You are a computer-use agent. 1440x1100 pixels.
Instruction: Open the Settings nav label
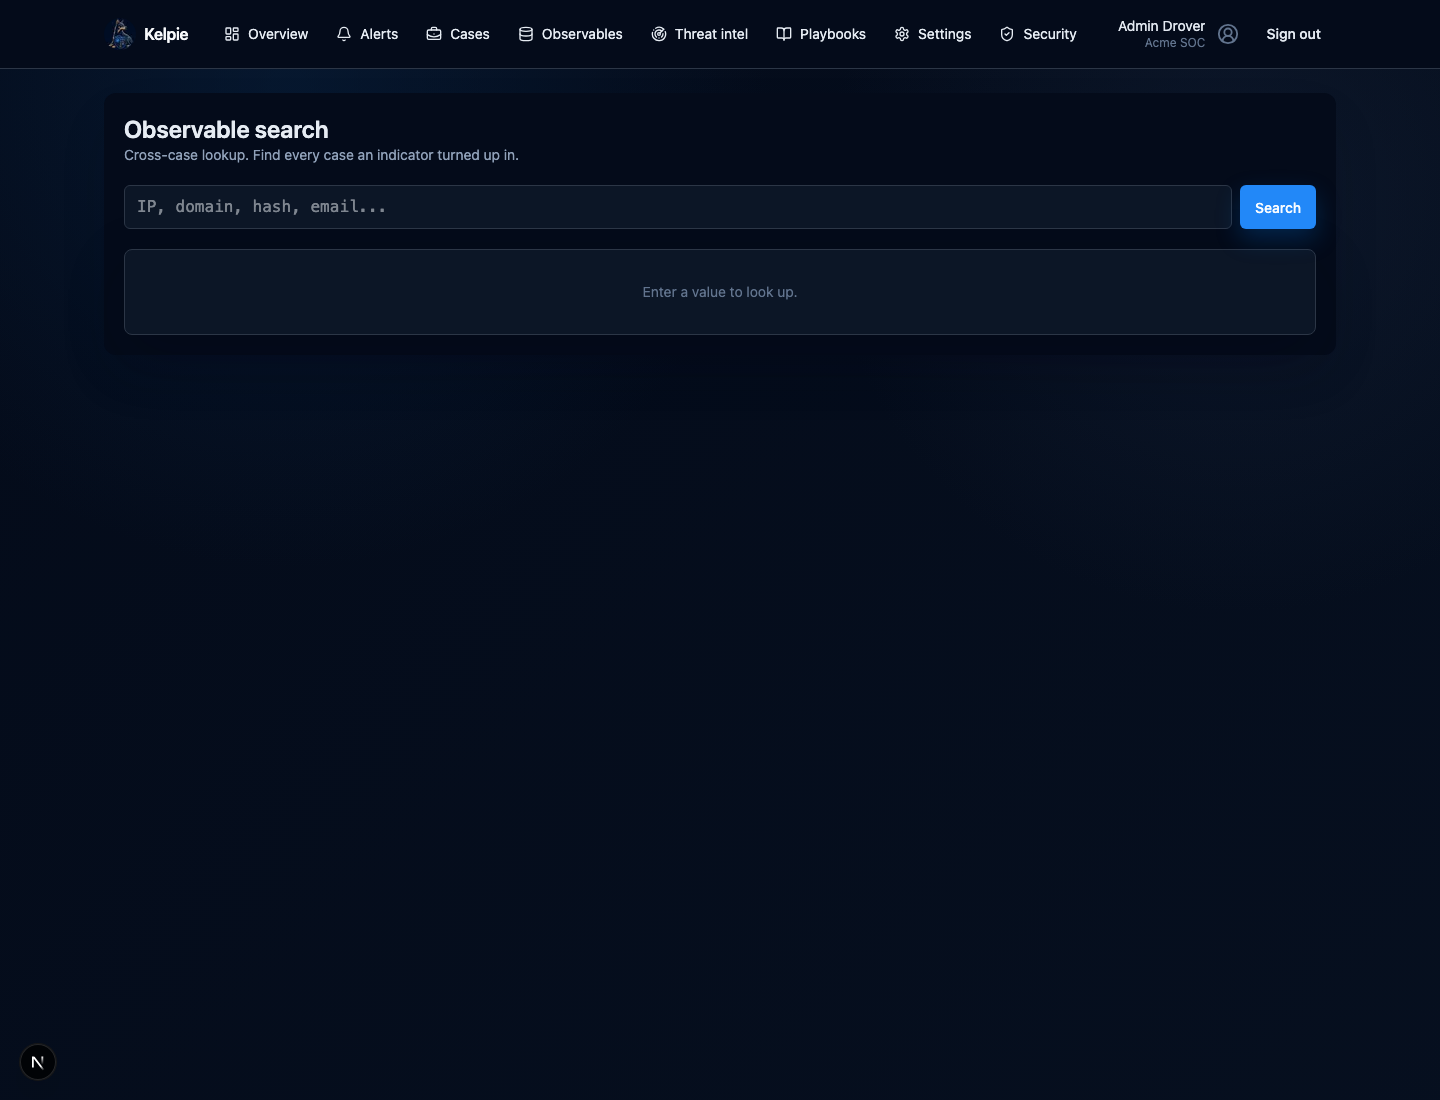click(x=944, y=34)
